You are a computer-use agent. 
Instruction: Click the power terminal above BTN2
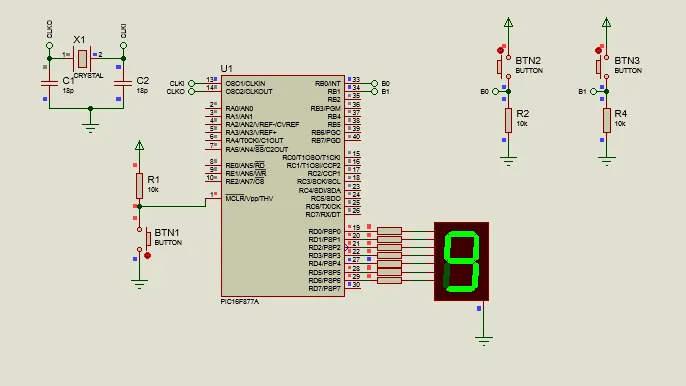coord(508,23)
